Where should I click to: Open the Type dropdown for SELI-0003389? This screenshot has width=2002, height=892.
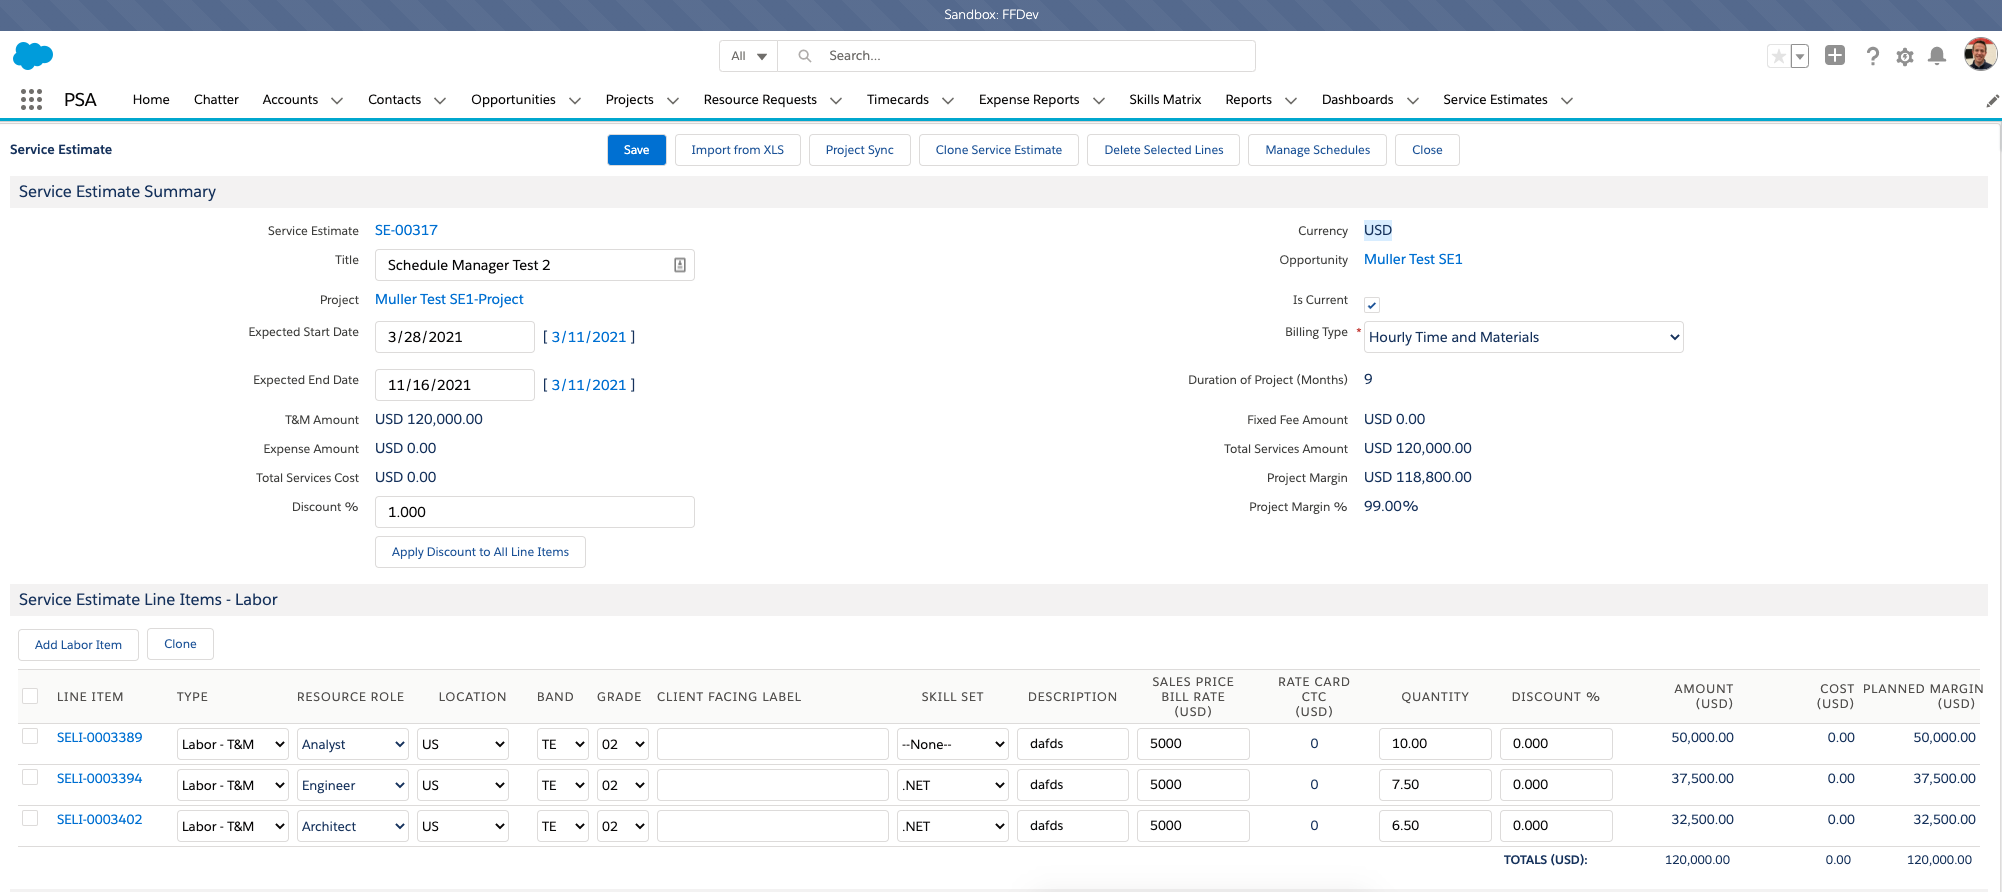[233, 744]
